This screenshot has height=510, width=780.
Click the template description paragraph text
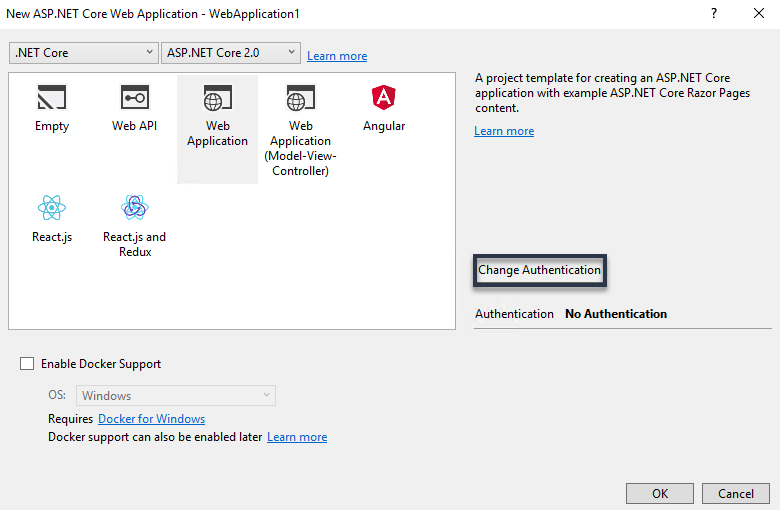[x=612, y=93]
